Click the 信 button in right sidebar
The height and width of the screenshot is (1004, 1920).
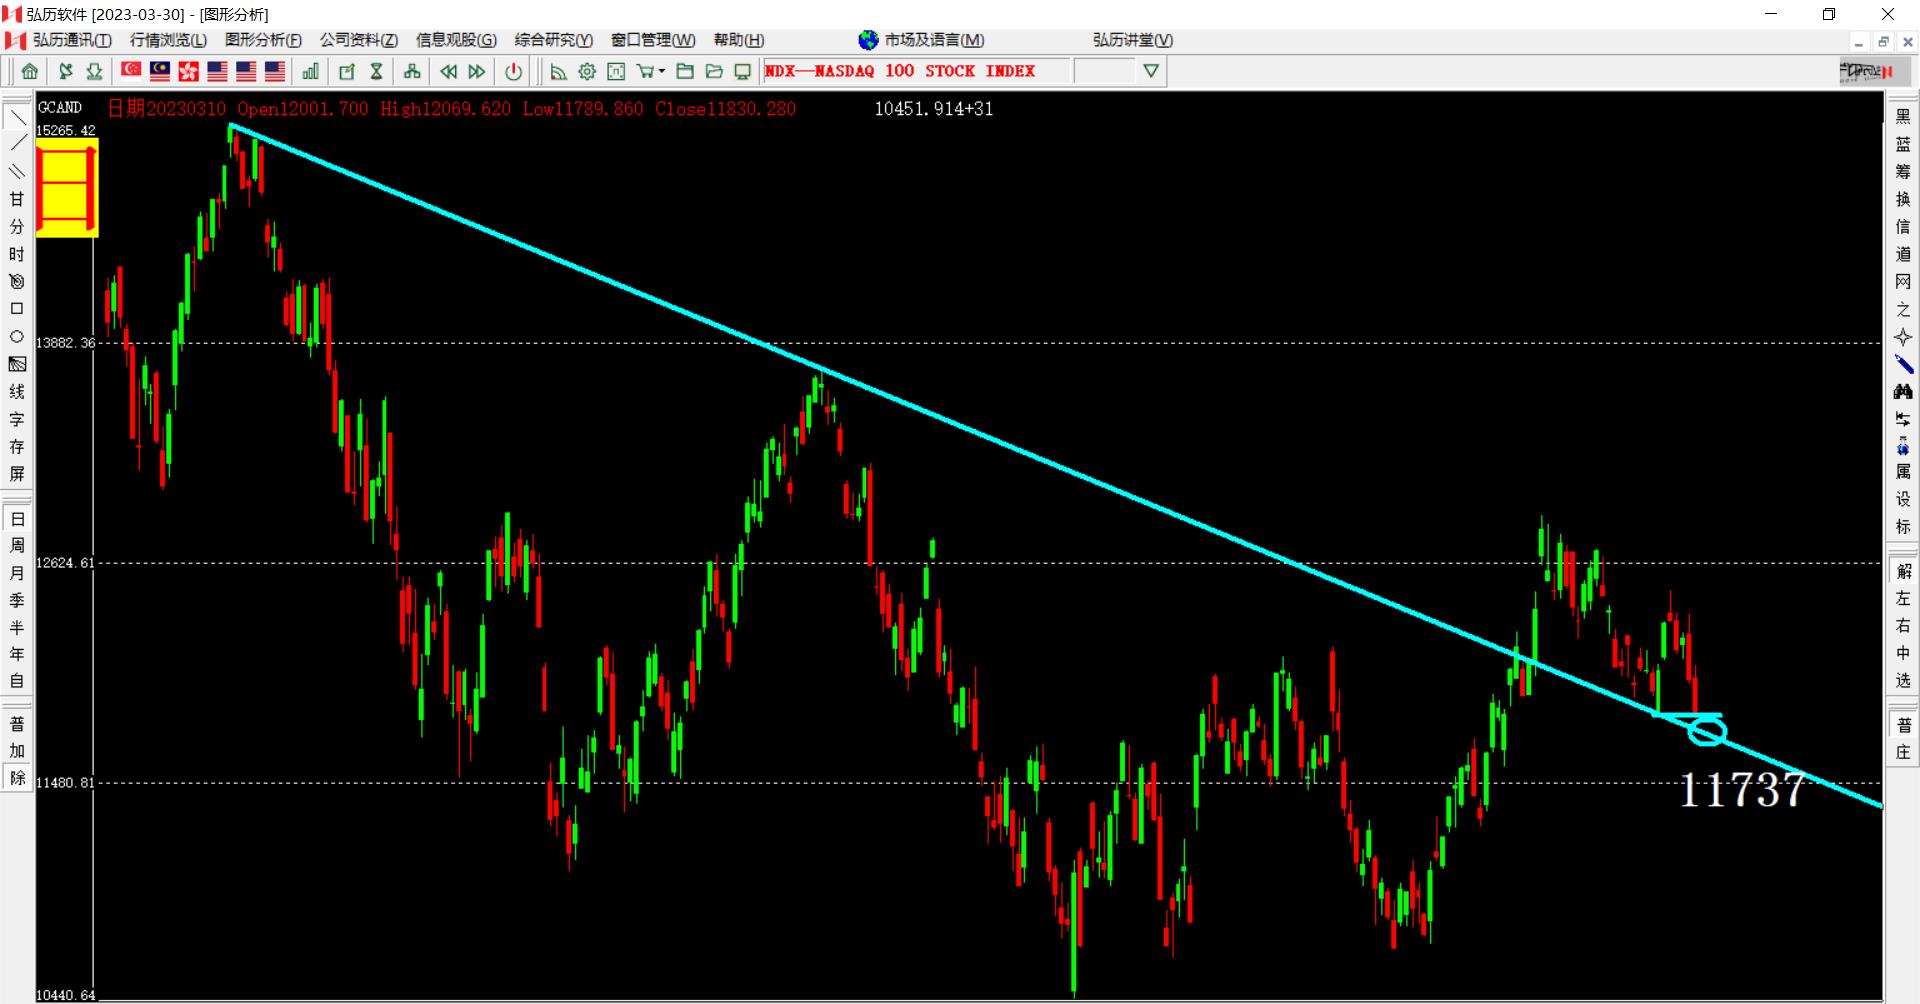[x=1903, y=227]
